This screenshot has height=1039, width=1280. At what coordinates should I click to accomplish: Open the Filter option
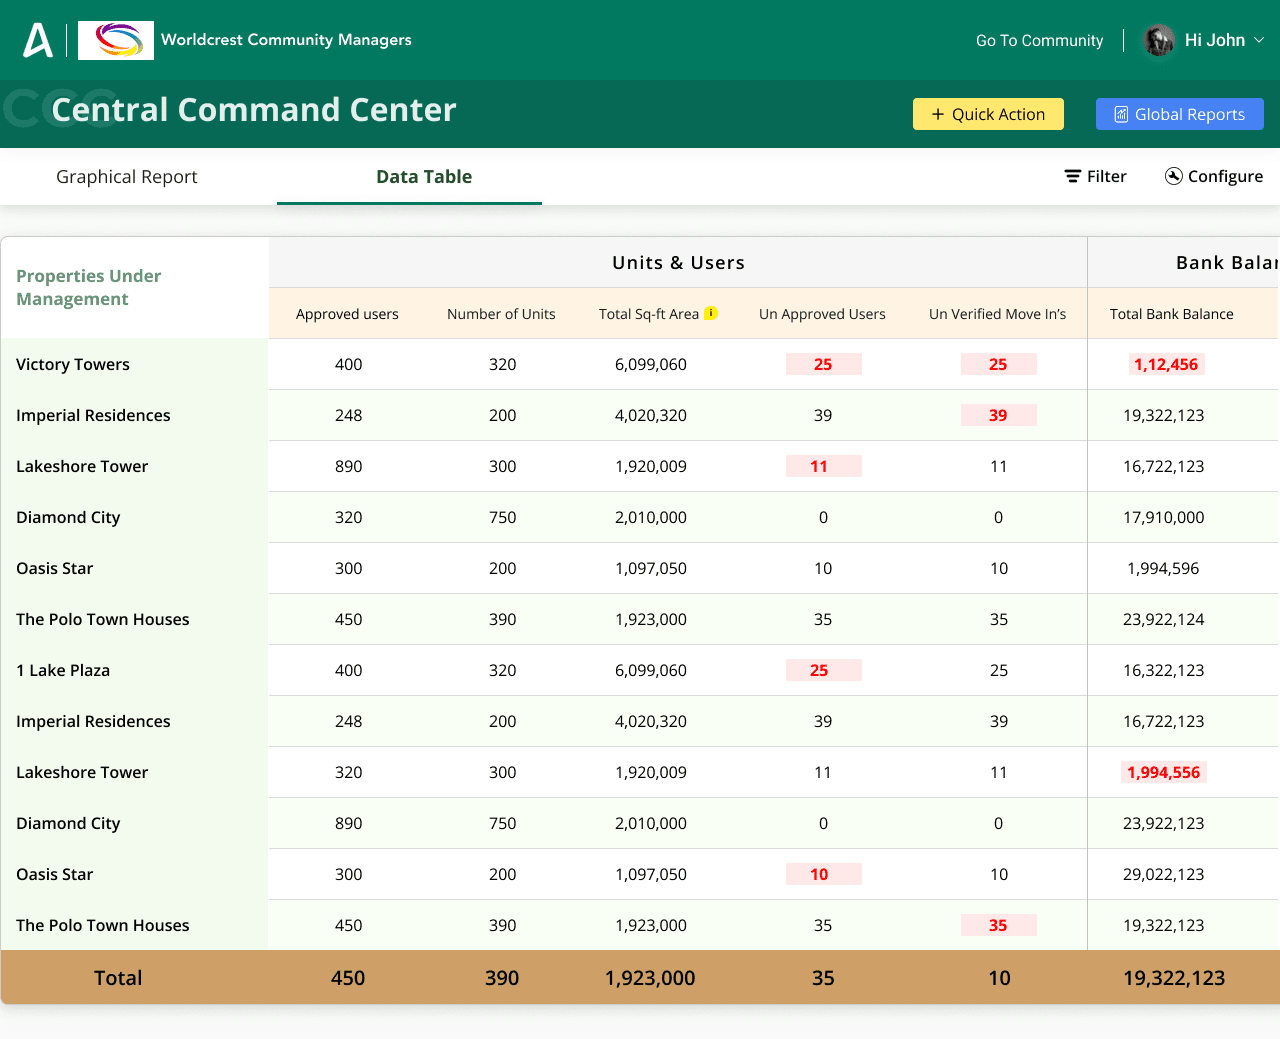1096,176
